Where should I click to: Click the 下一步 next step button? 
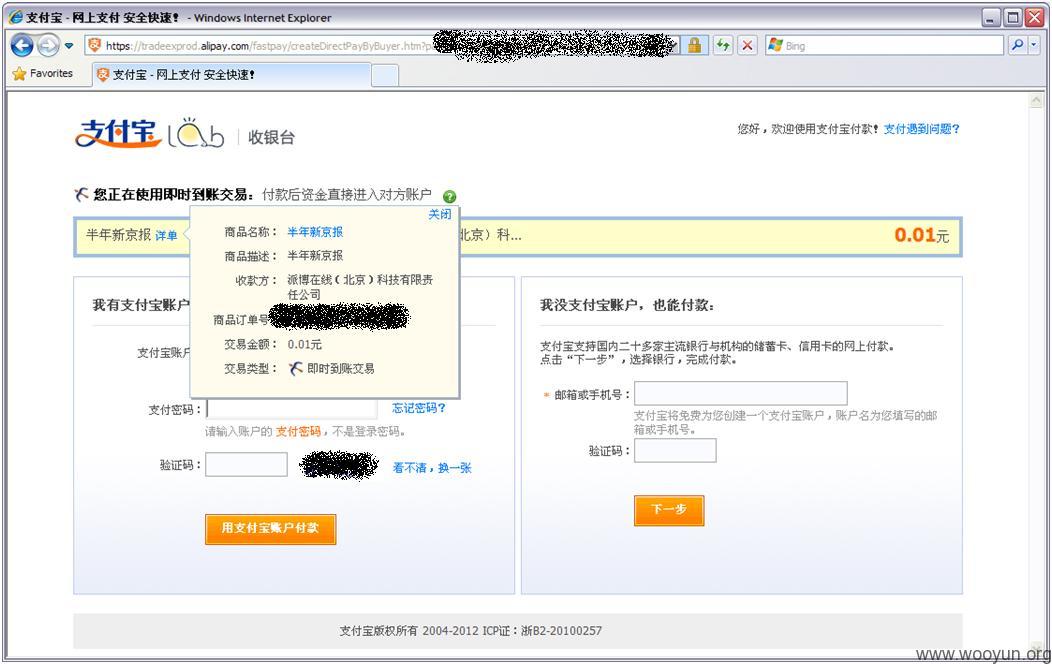(x=669, y=510)
